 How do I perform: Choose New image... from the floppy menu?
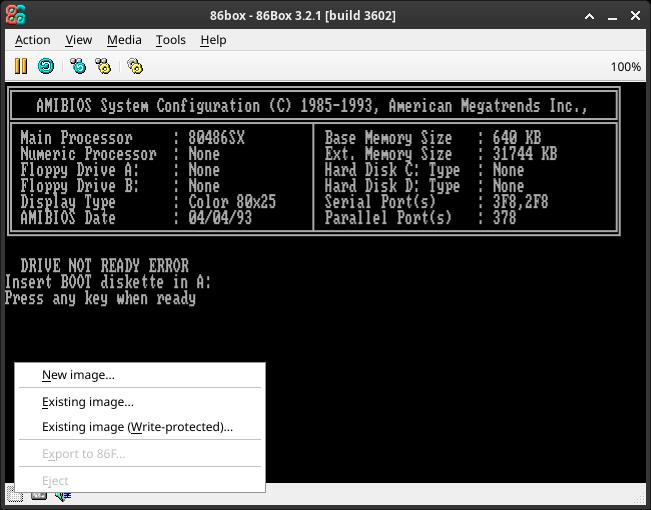[140, 375]
